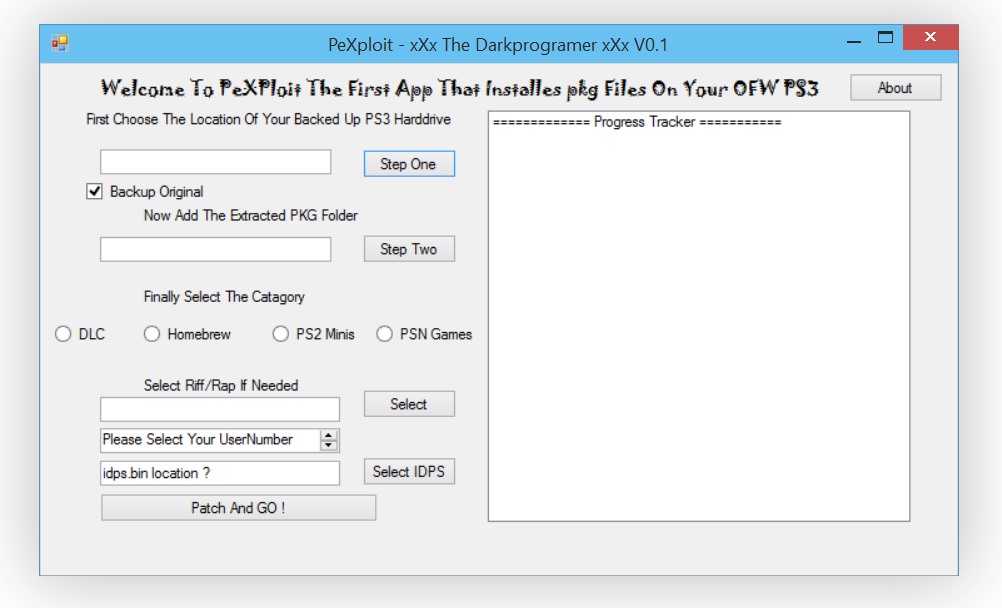
Task: Choose the Homebrew category option
Action: (152, 334)
